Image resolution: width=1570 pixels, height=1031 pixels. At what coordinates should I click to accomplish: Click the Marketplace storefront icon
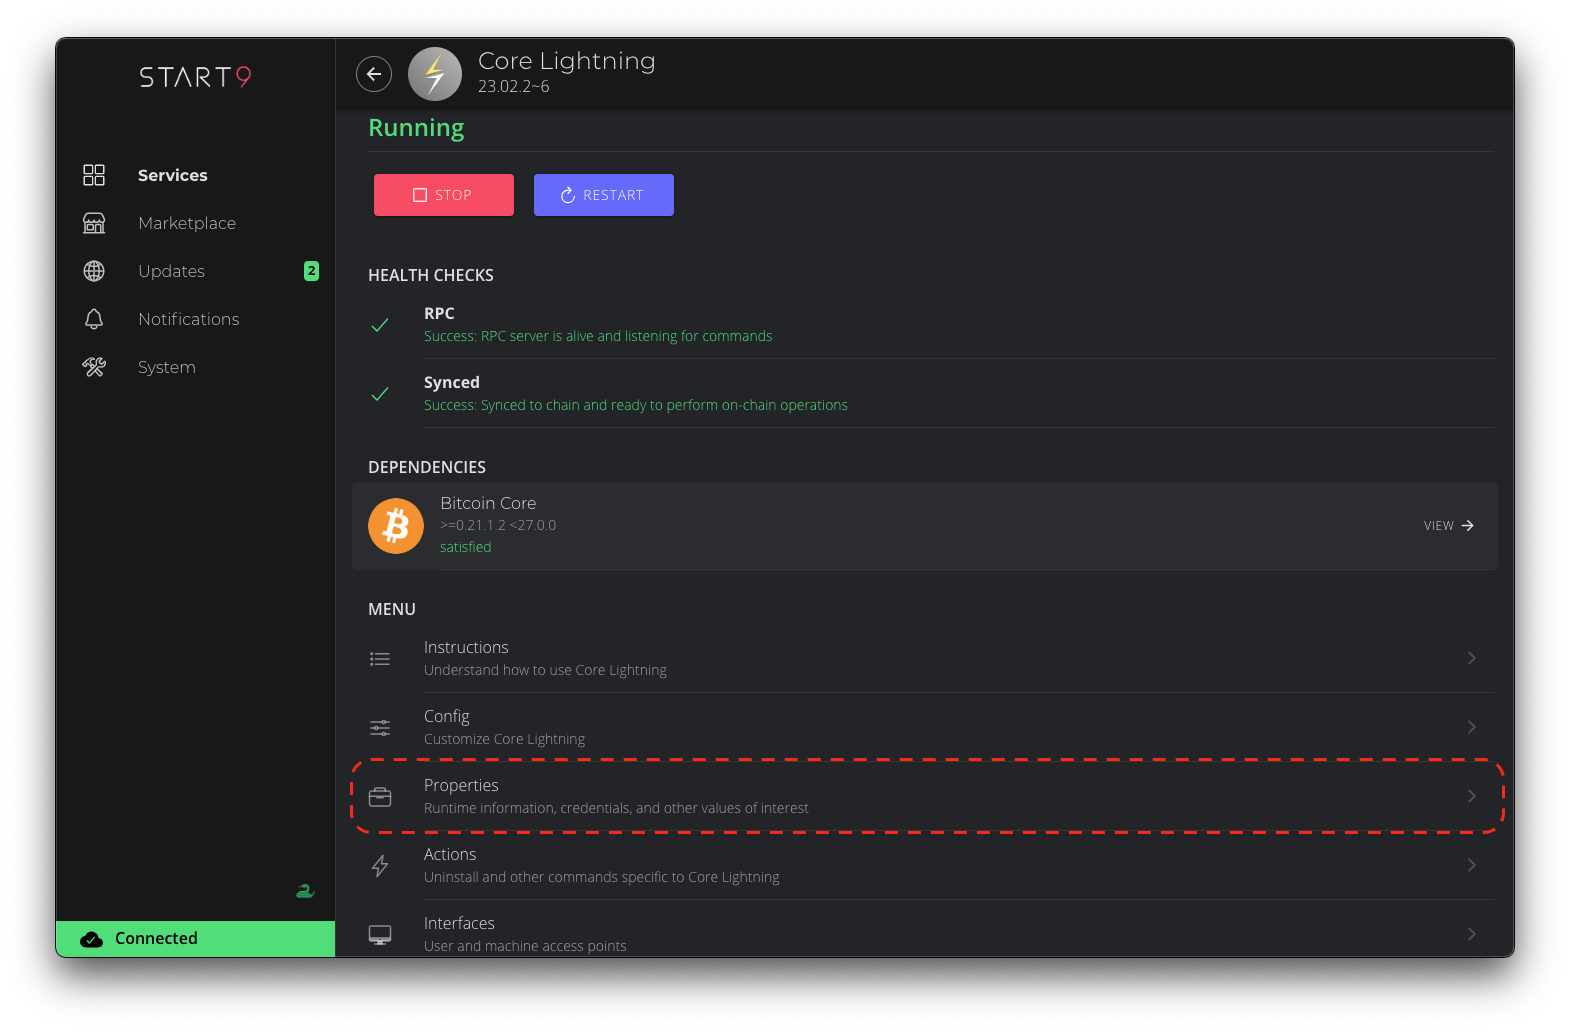pos(94,223)
